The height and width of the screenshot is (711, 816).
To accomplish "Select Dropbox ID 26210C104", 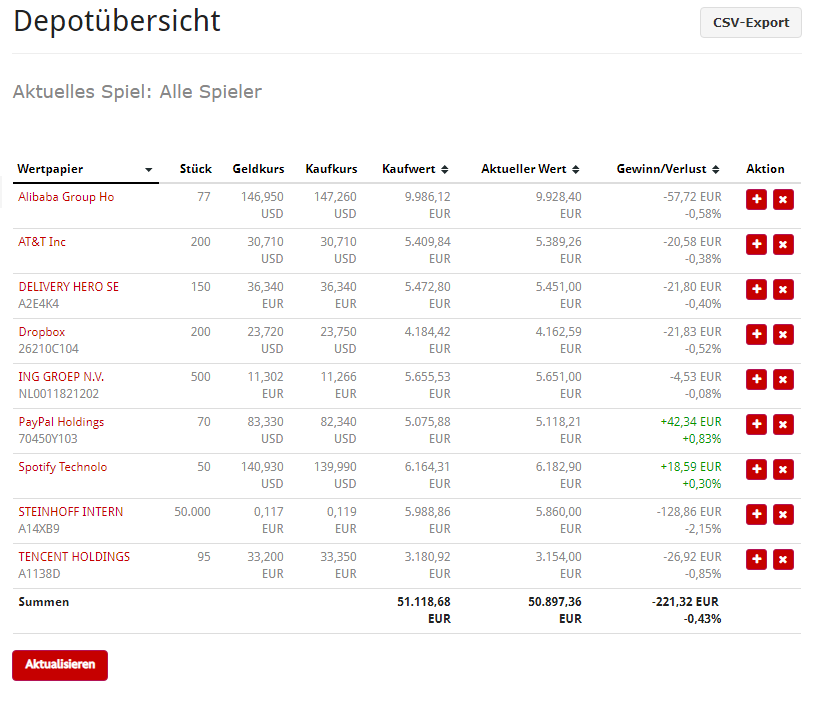I will click(x=48, y=349).
